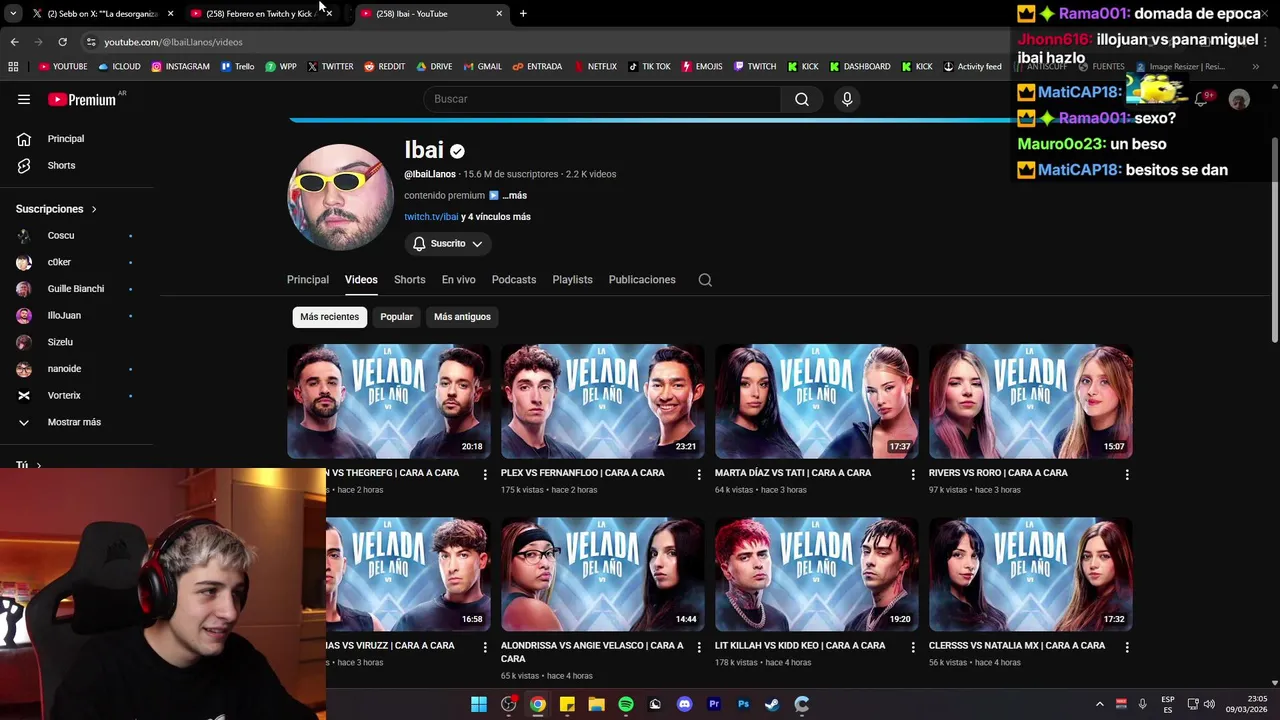
Task: Click Ibai's channel avatar picture
Action: [340, 196]
